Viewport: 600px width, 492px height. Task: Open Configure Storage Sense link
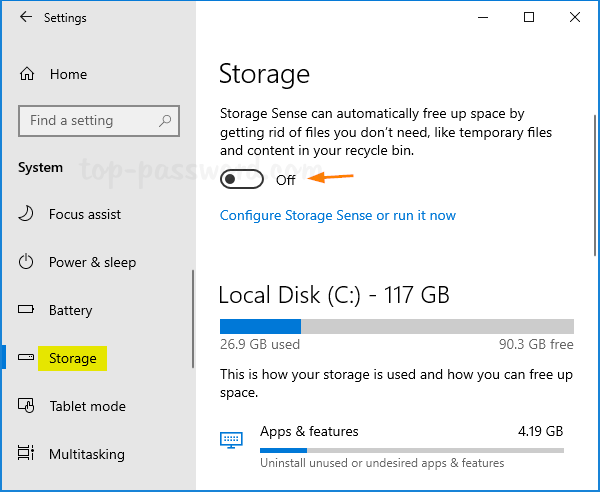[x=337, y=215]
